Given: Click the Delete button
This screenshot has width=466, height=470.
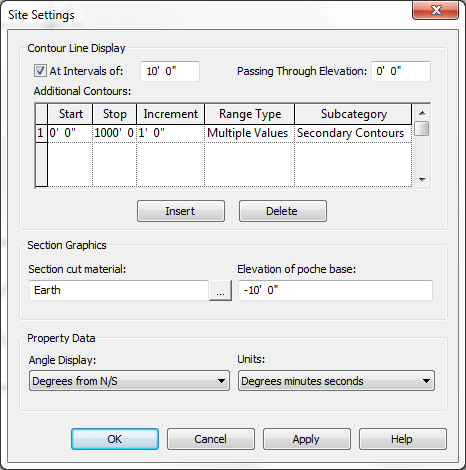Looking at the screenshot, I should click(x=283, y=211).
